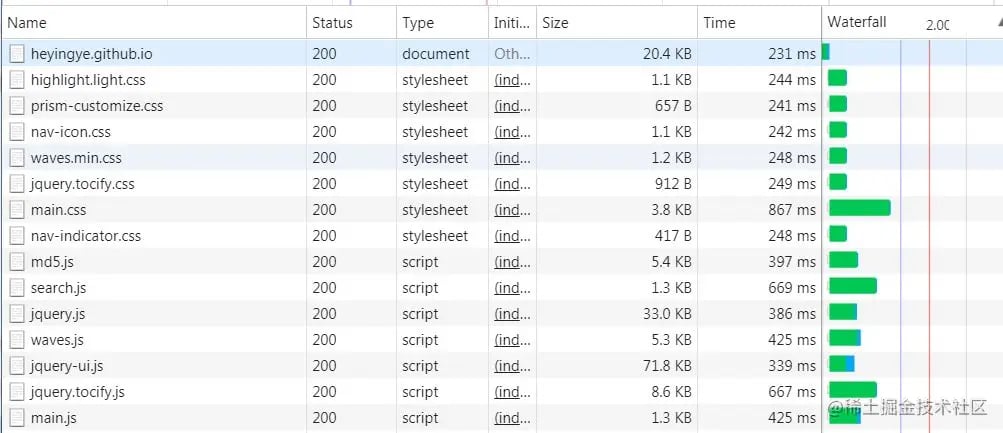Open the initiator link for prism-customize.css

point(512,106)
